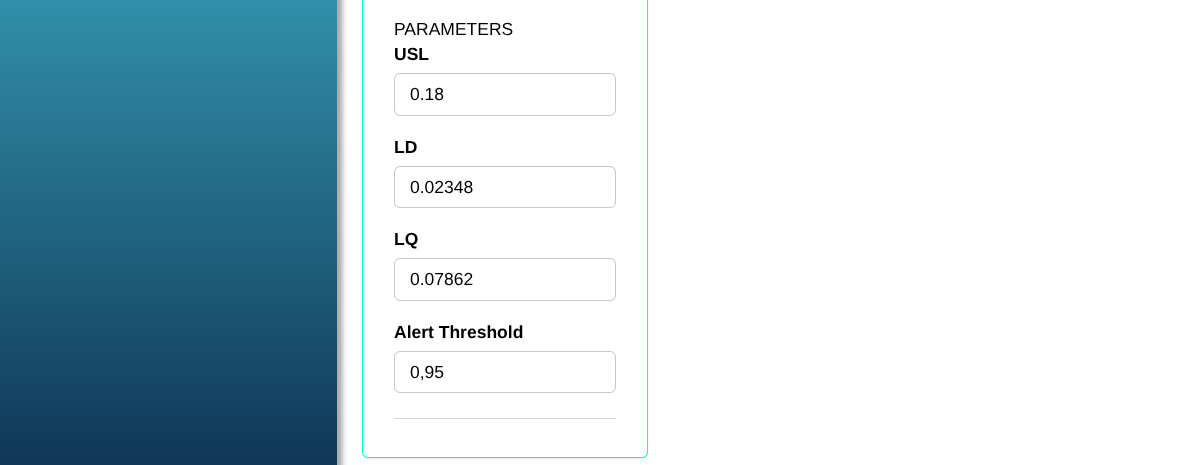Click on the 0.07862 value

[441, 279]
